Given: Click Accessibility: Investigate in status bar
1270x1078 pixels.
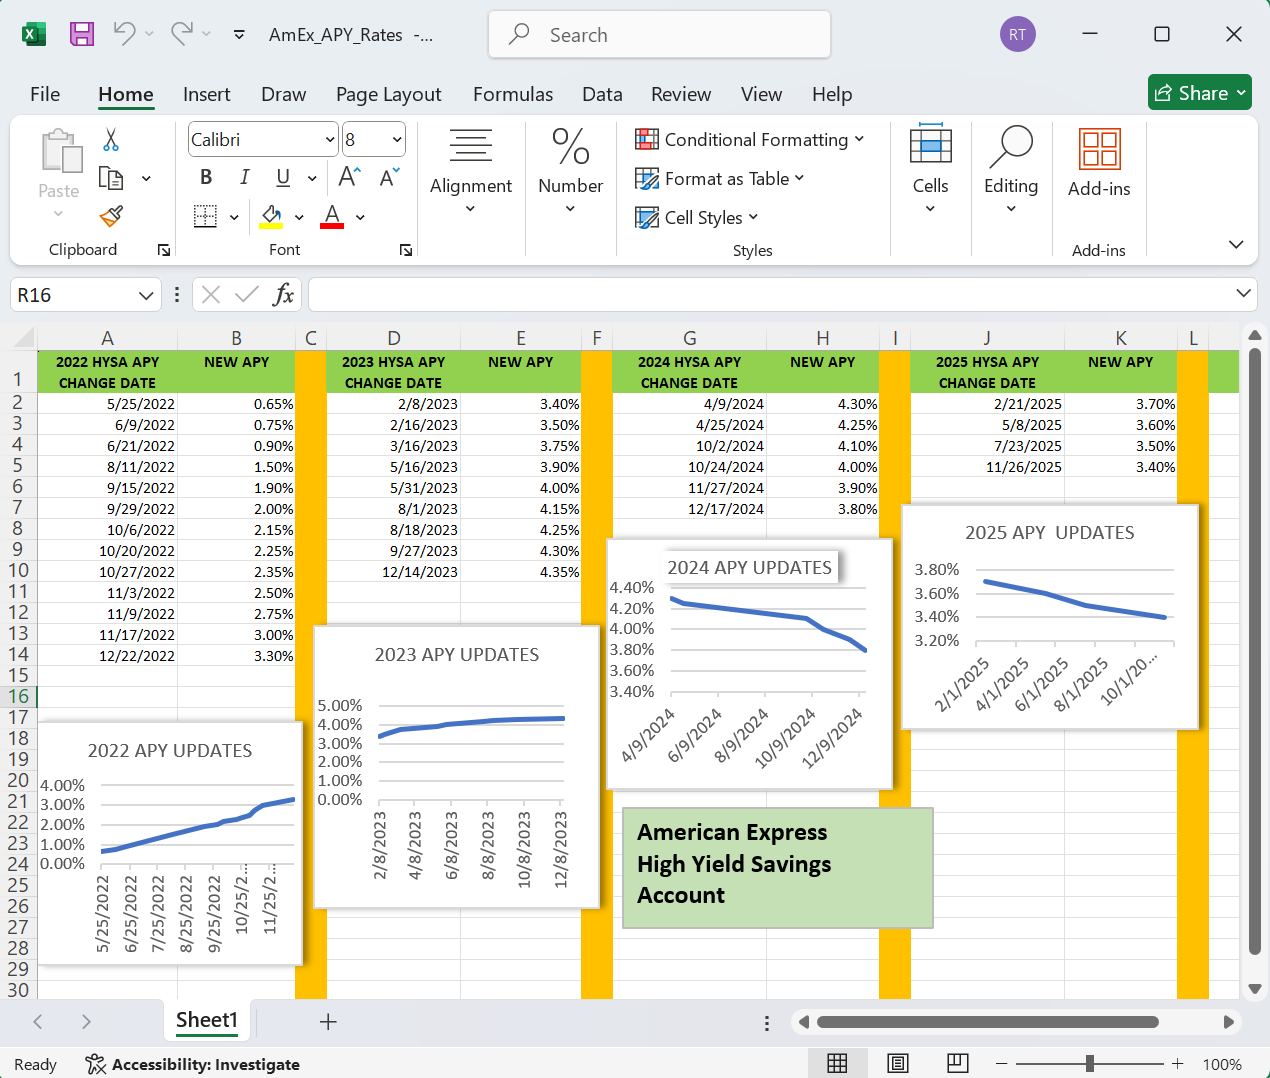Looking at the screenshot, I should click(x=193, y=1064).
